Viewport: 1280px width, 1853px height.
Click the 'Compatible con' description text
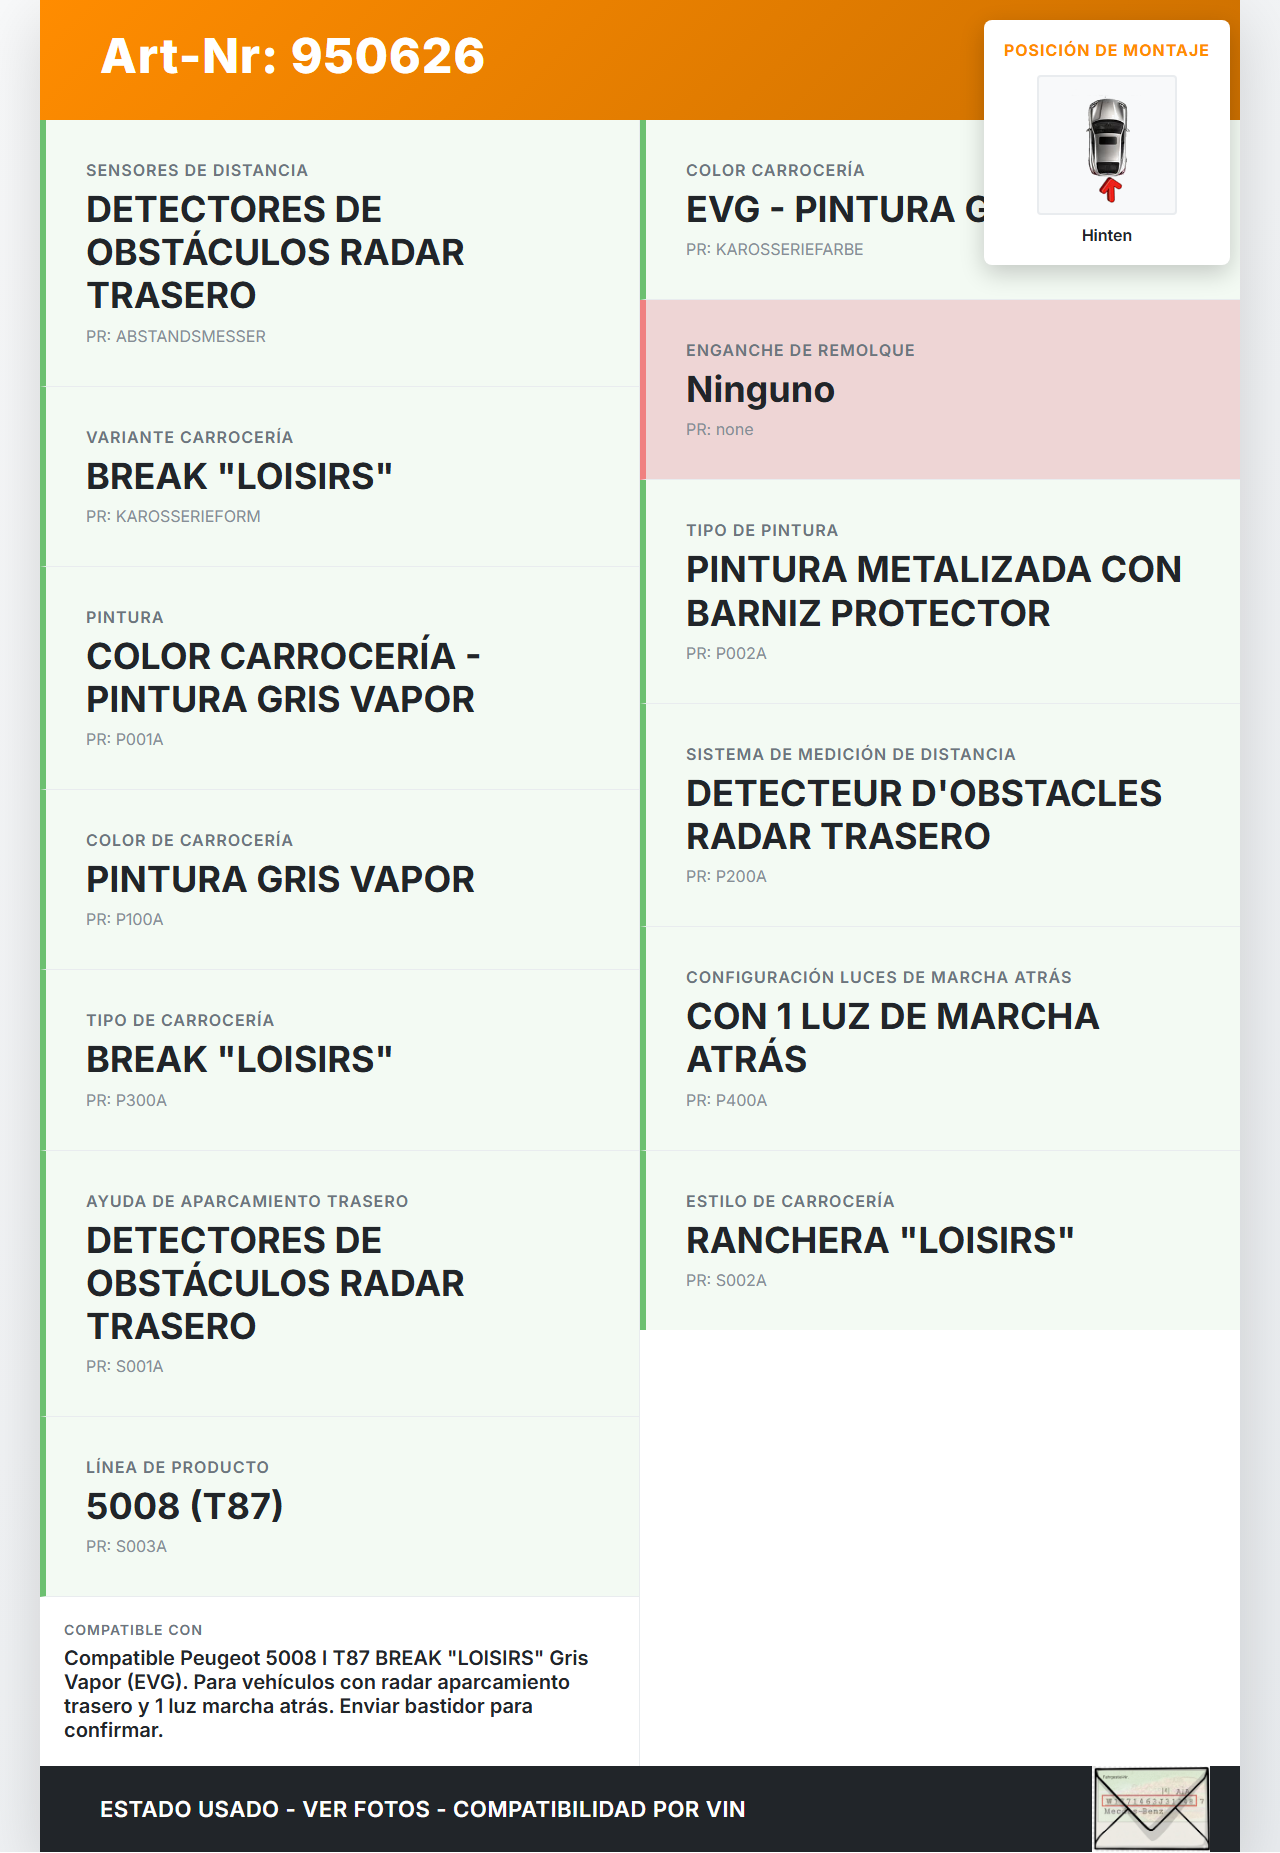tap(326, 1693)
